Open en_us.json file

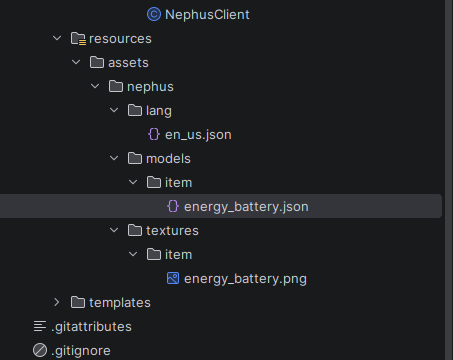pos(198,135)
